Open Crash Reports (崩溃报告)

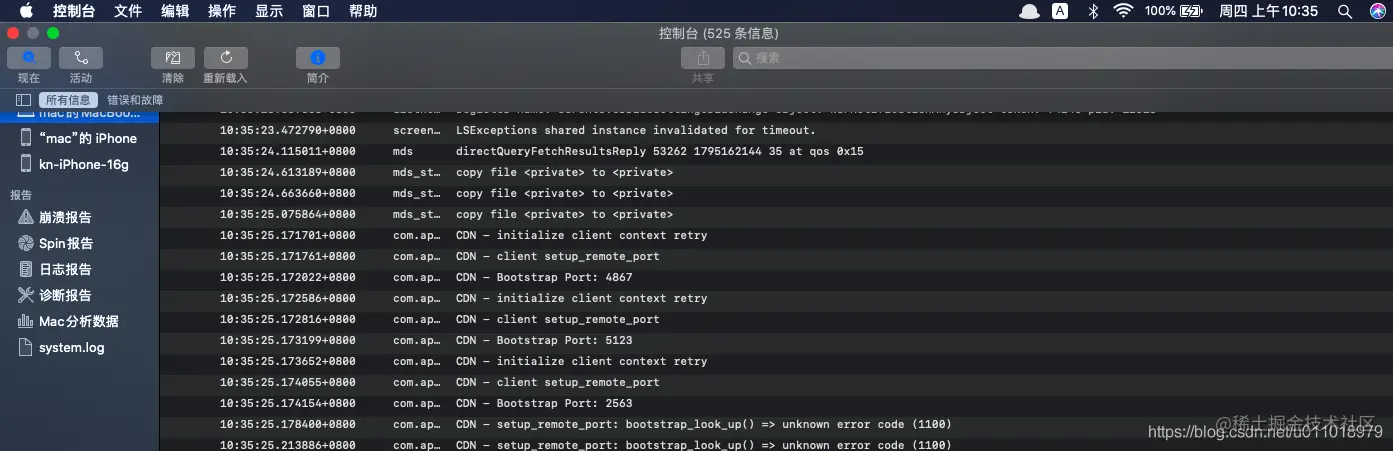(79, 217)
